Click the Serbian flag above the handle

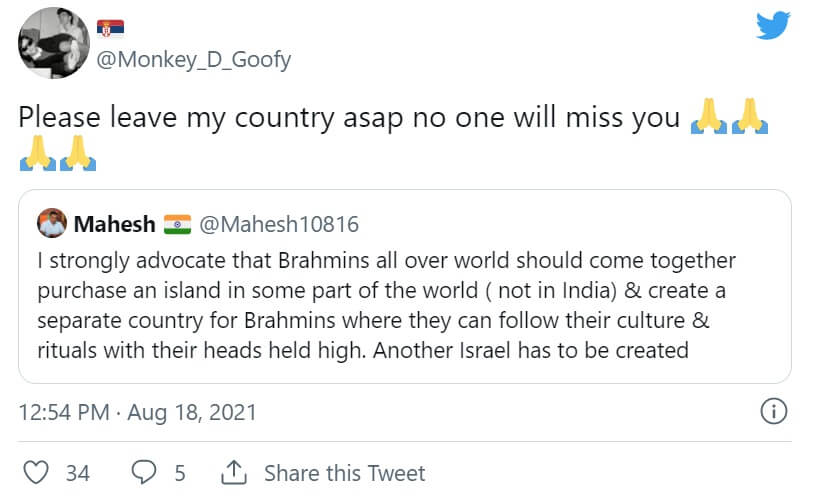[x=110, y=29]
